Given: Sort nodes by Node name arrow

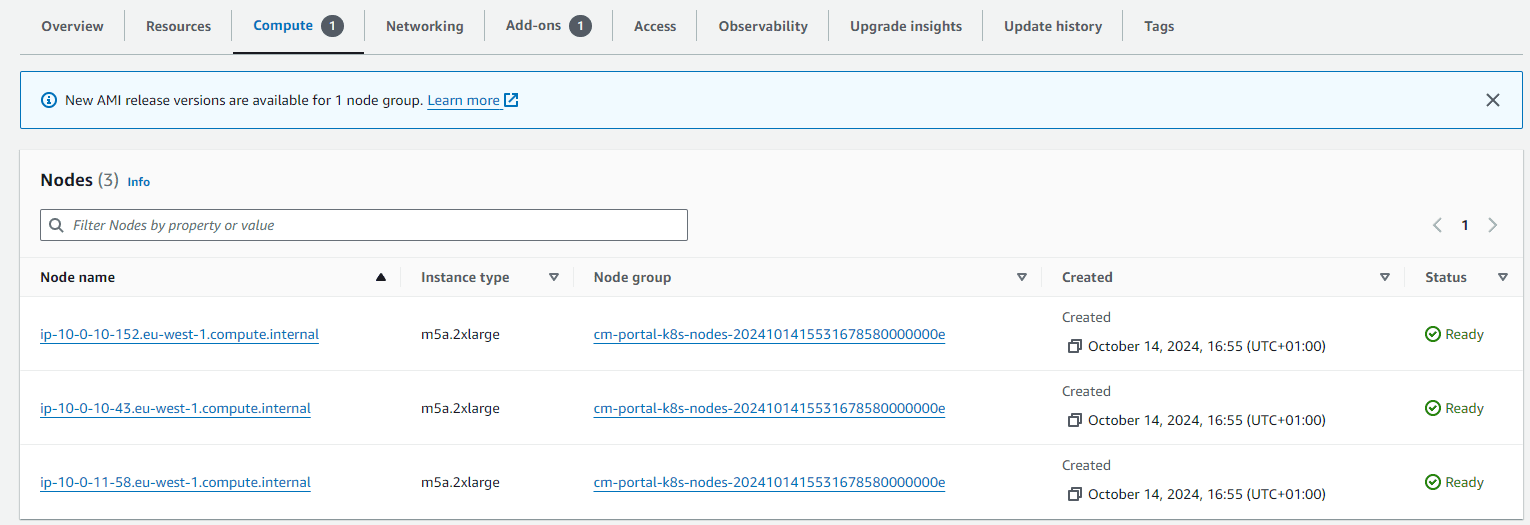Looking at the screenshot, I should [x=380, y=277].
